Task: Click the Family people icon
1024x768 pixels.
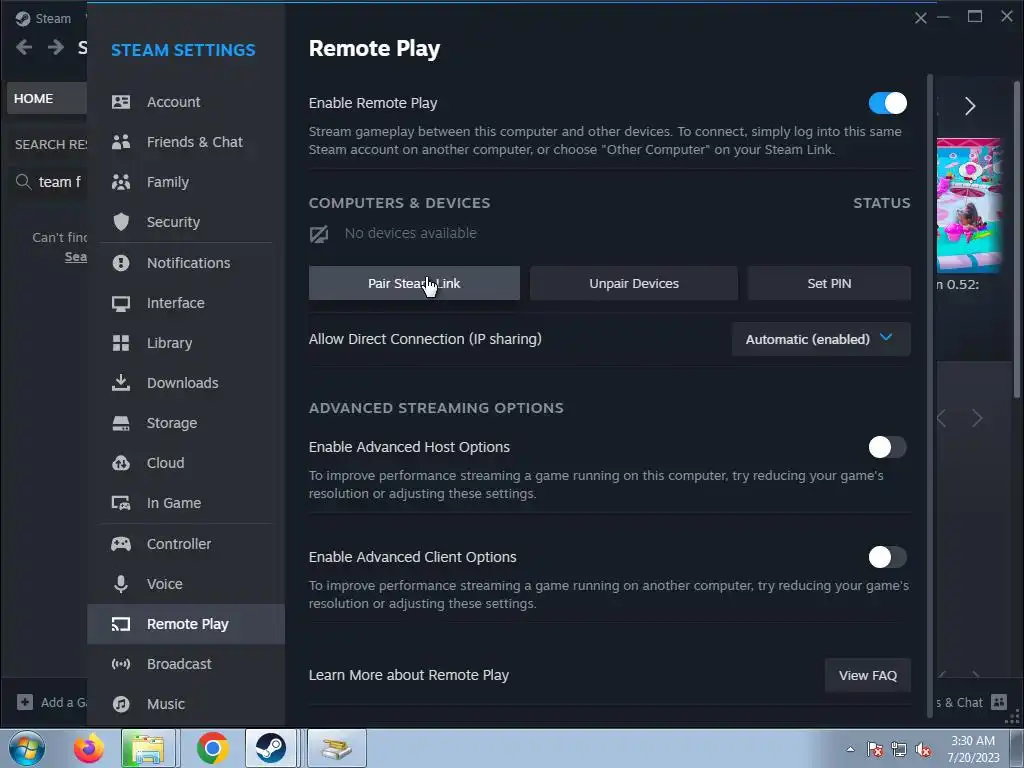Action: coord(121,182)
